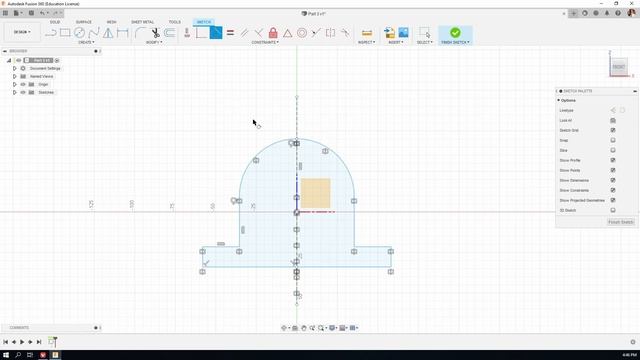Toggle Sketches folder visibility eye
Screen dimensions: 640x360
pyautogui.click(x=23, y=93)
